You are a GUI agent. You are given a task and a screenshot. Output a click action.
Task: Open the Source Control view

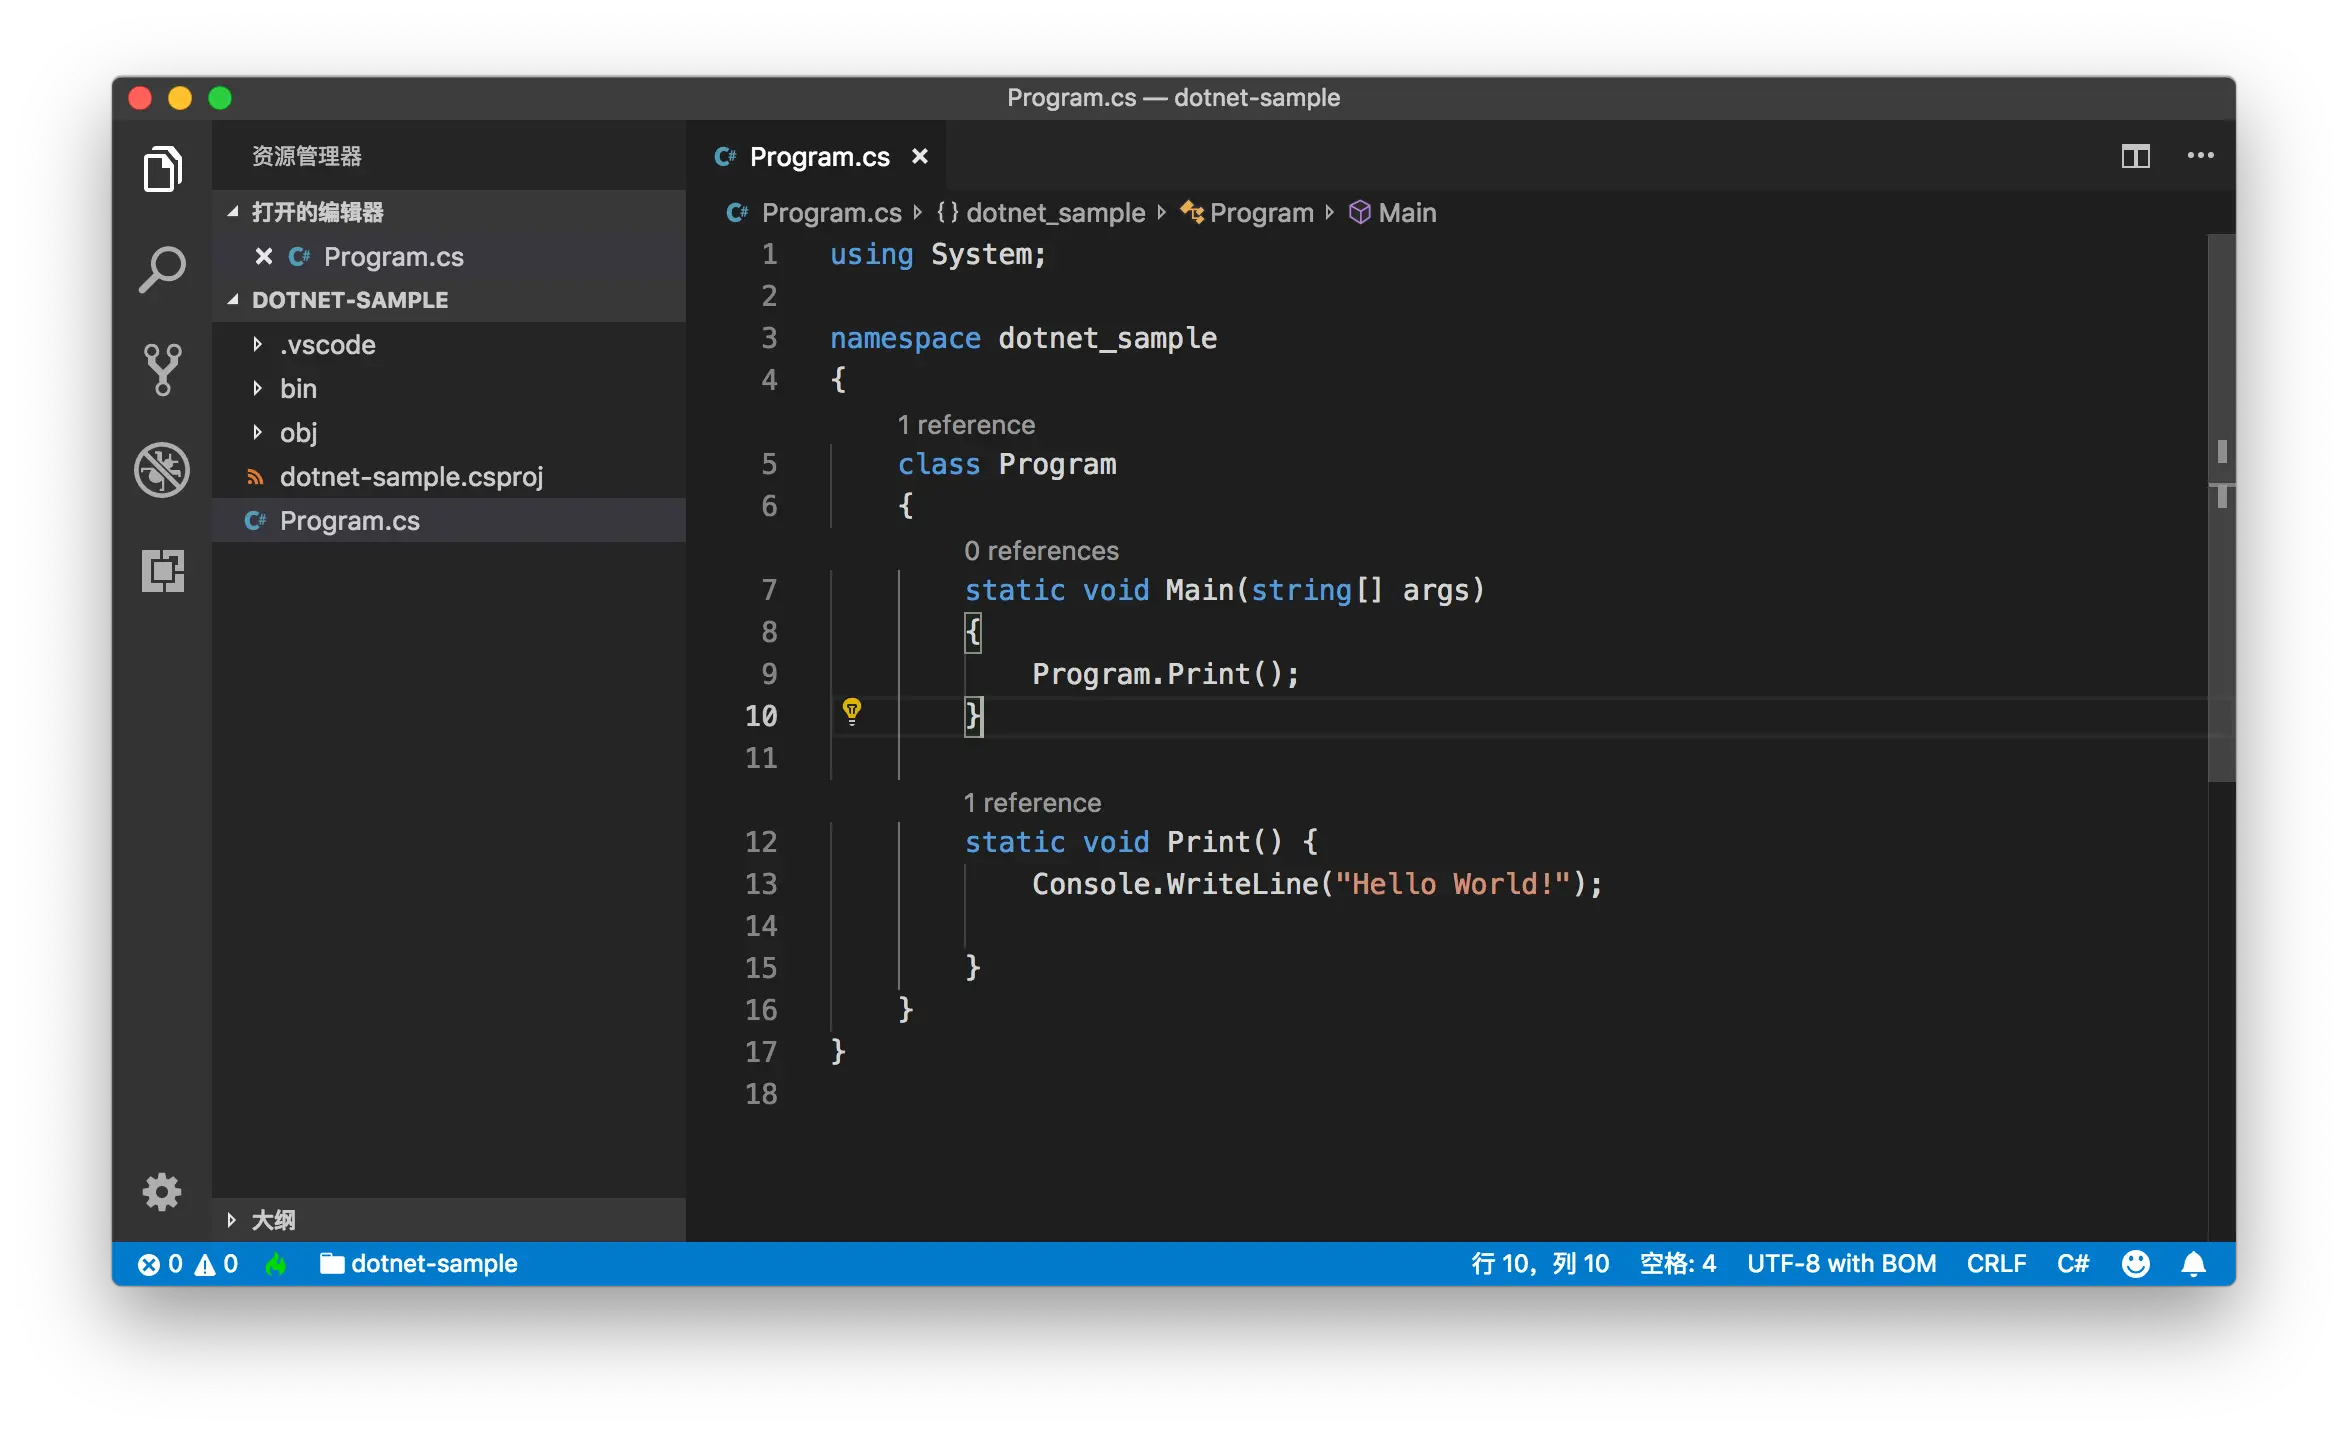point(162,369)
